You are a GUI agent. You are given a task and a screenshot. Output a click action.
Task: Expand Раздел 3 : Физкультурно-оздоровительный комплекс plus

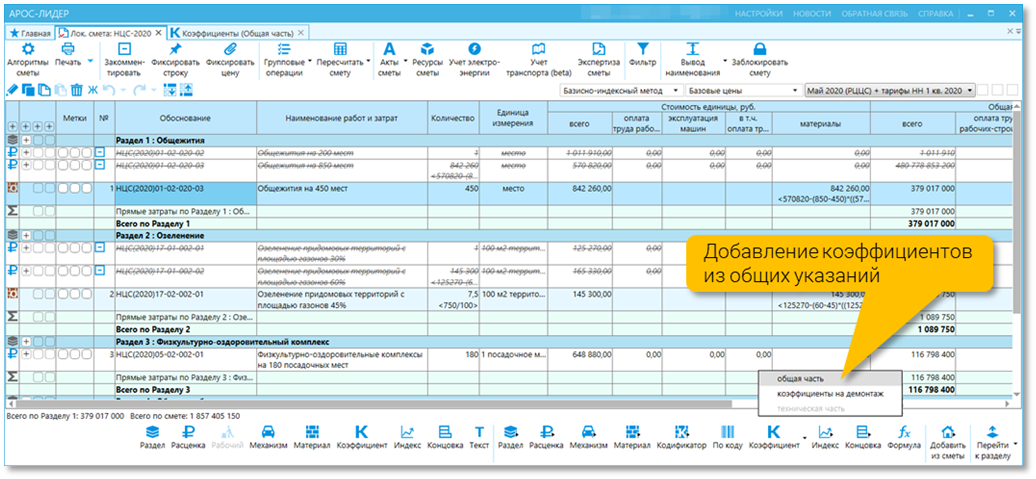click(x=26, y=342)
